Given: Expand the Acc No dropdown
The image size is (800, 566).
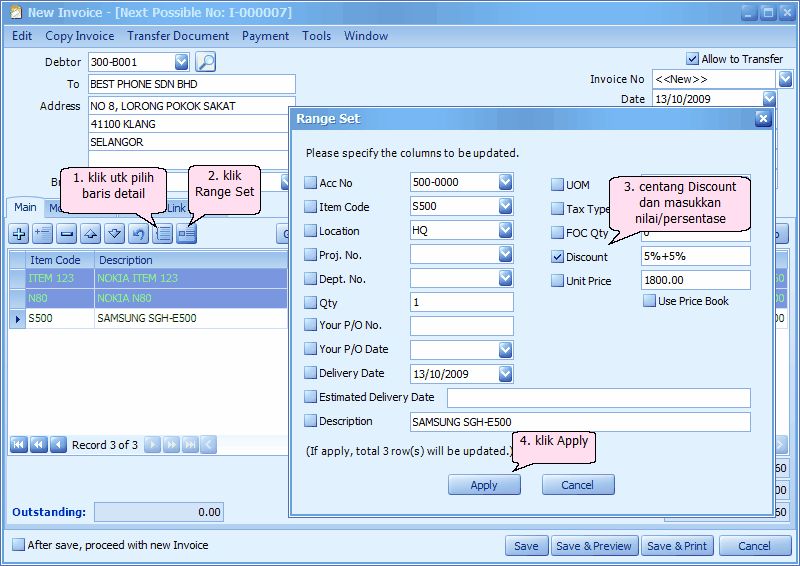Looking at the screenshot, I should (505, 182).
